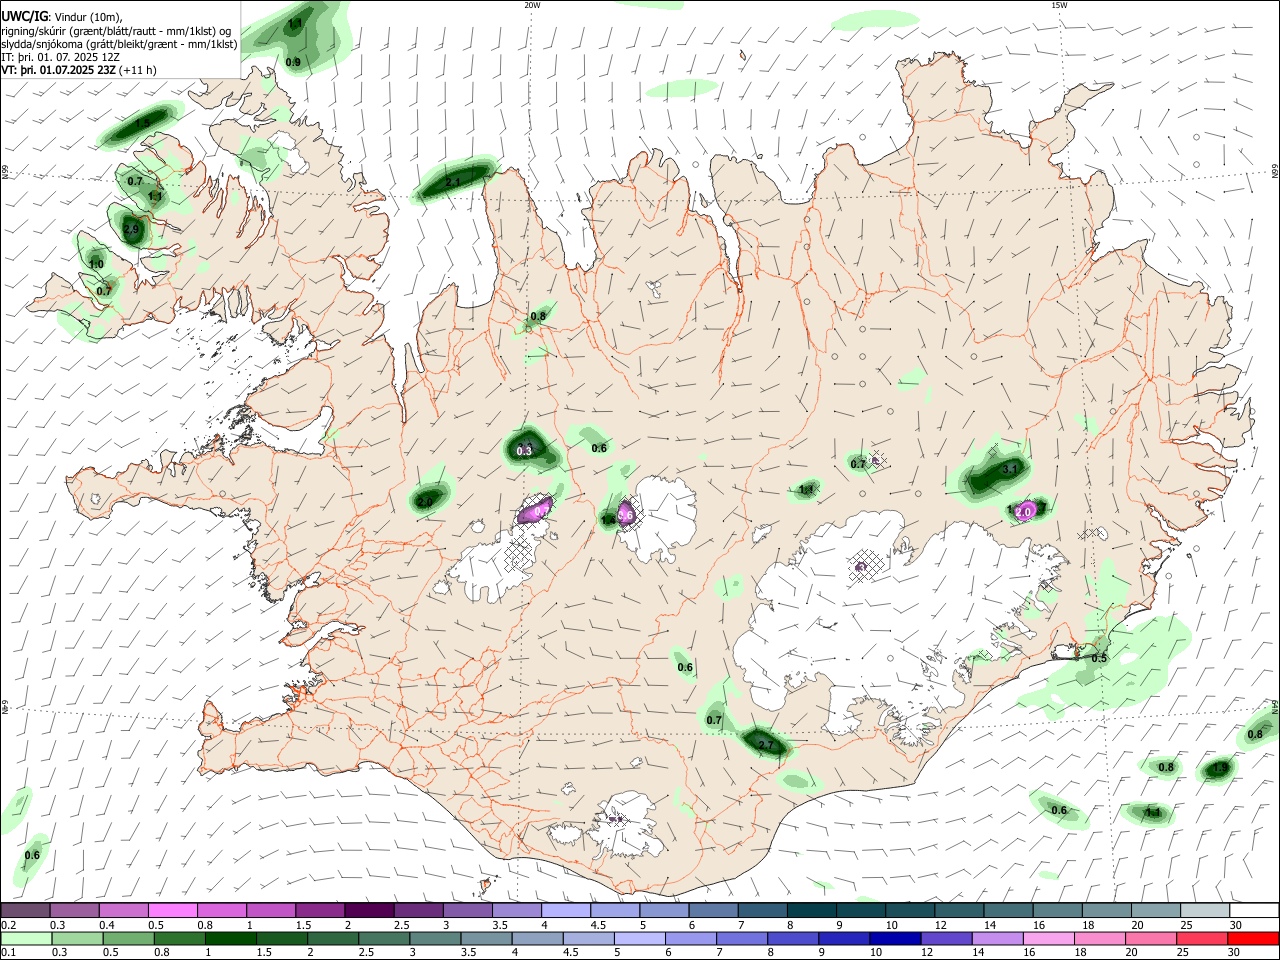Click the '(+11 h)' forecast offset text

pos(137,70)
